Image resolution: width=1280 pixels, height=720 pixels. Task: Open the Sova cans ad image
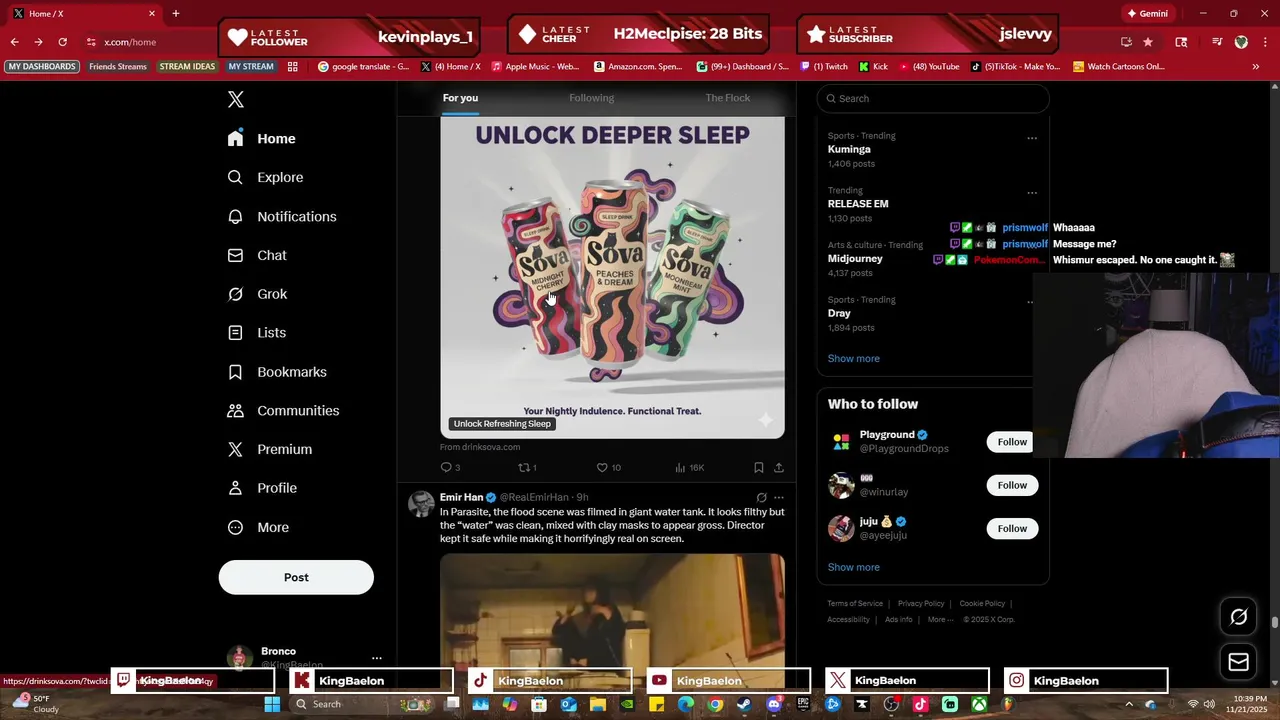612,278
